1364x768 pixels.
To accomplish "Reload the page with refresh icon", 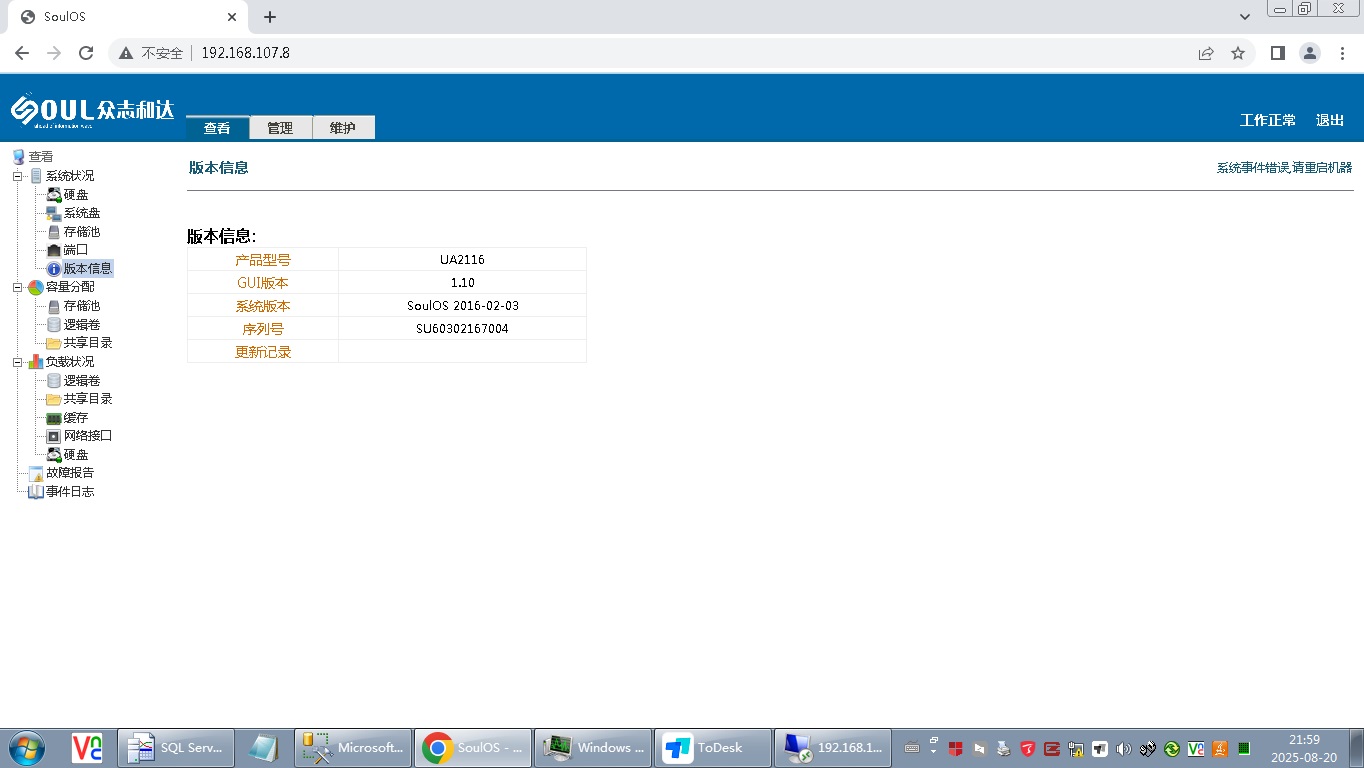I will click(86, 53).
